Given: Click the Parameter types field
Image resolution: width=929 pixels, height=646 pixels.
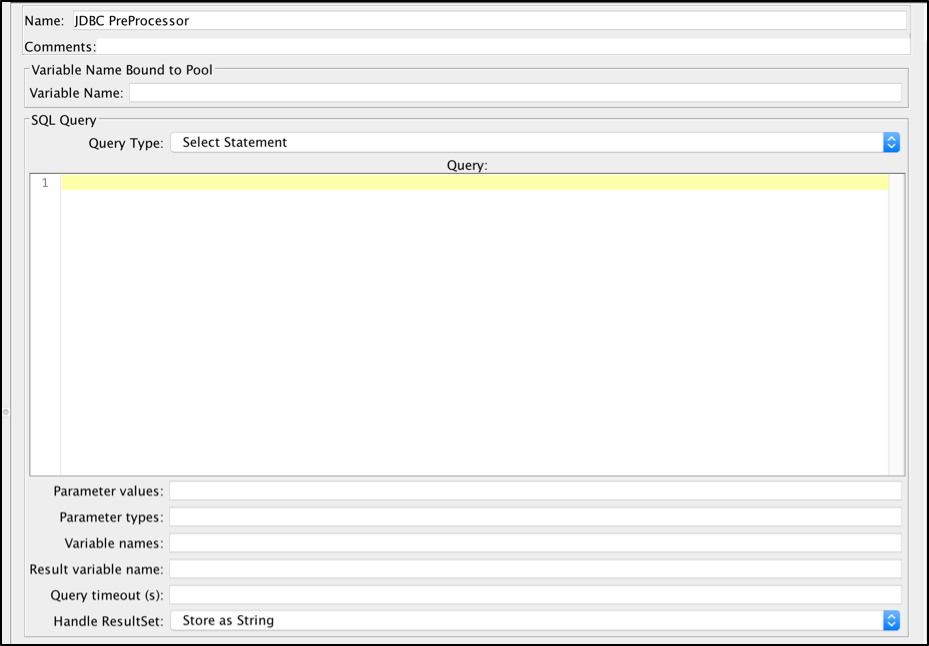Looking at the screenshot, I should click(x=536, y=517).
